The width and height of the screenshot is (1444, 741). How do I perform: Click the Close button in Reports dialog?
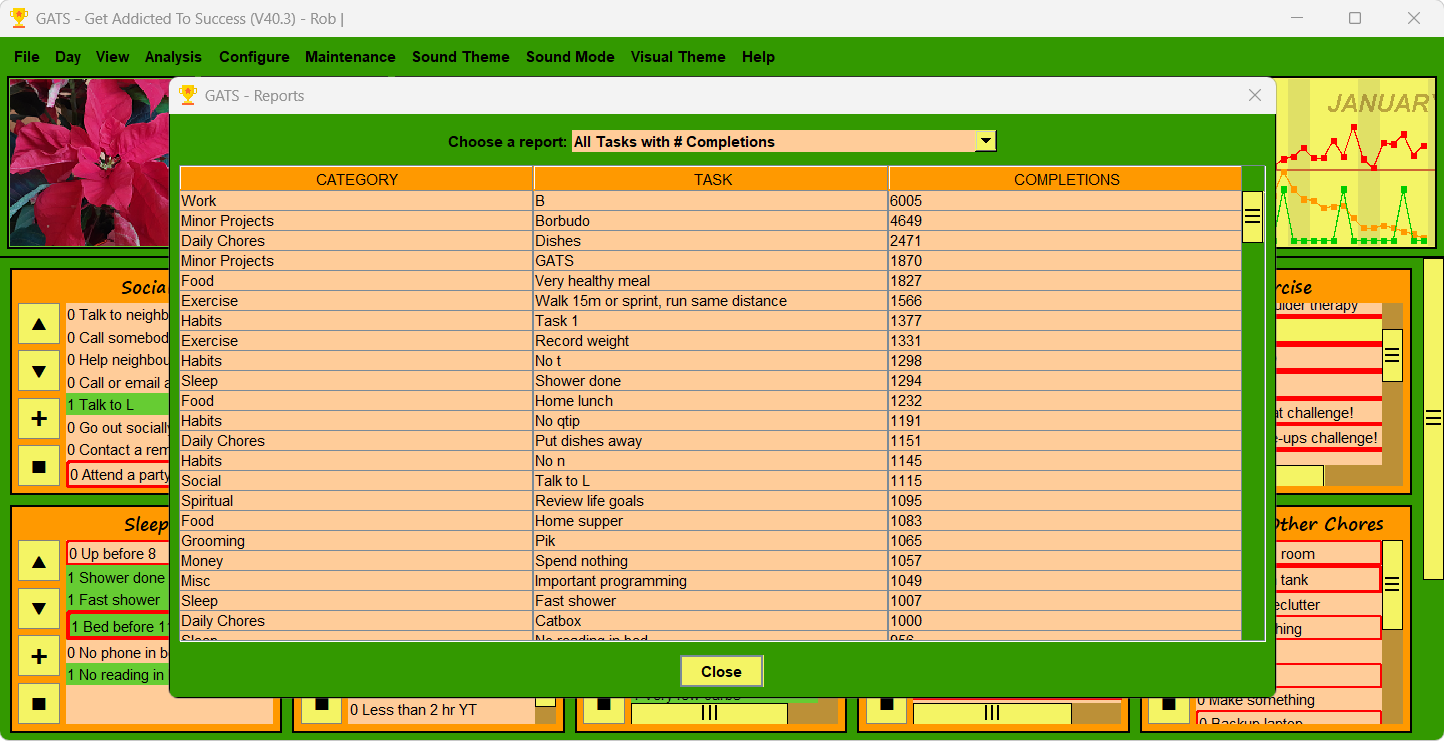pos(721,672)
